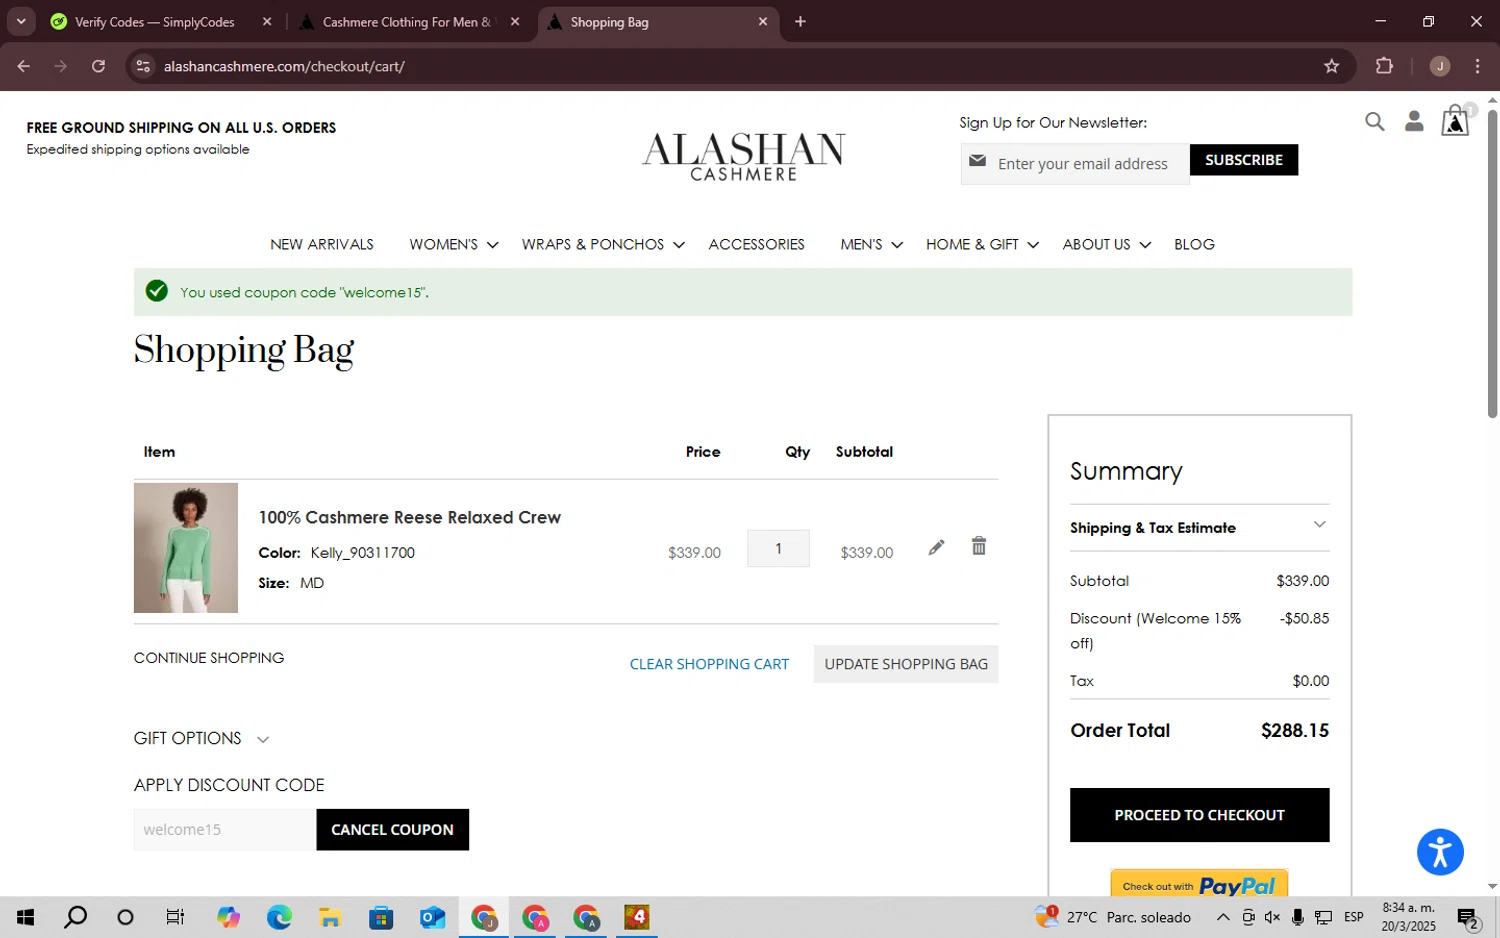Click Clear Shopping Cart link
This screenshot has height=938, width=1500.
point(709,664)
